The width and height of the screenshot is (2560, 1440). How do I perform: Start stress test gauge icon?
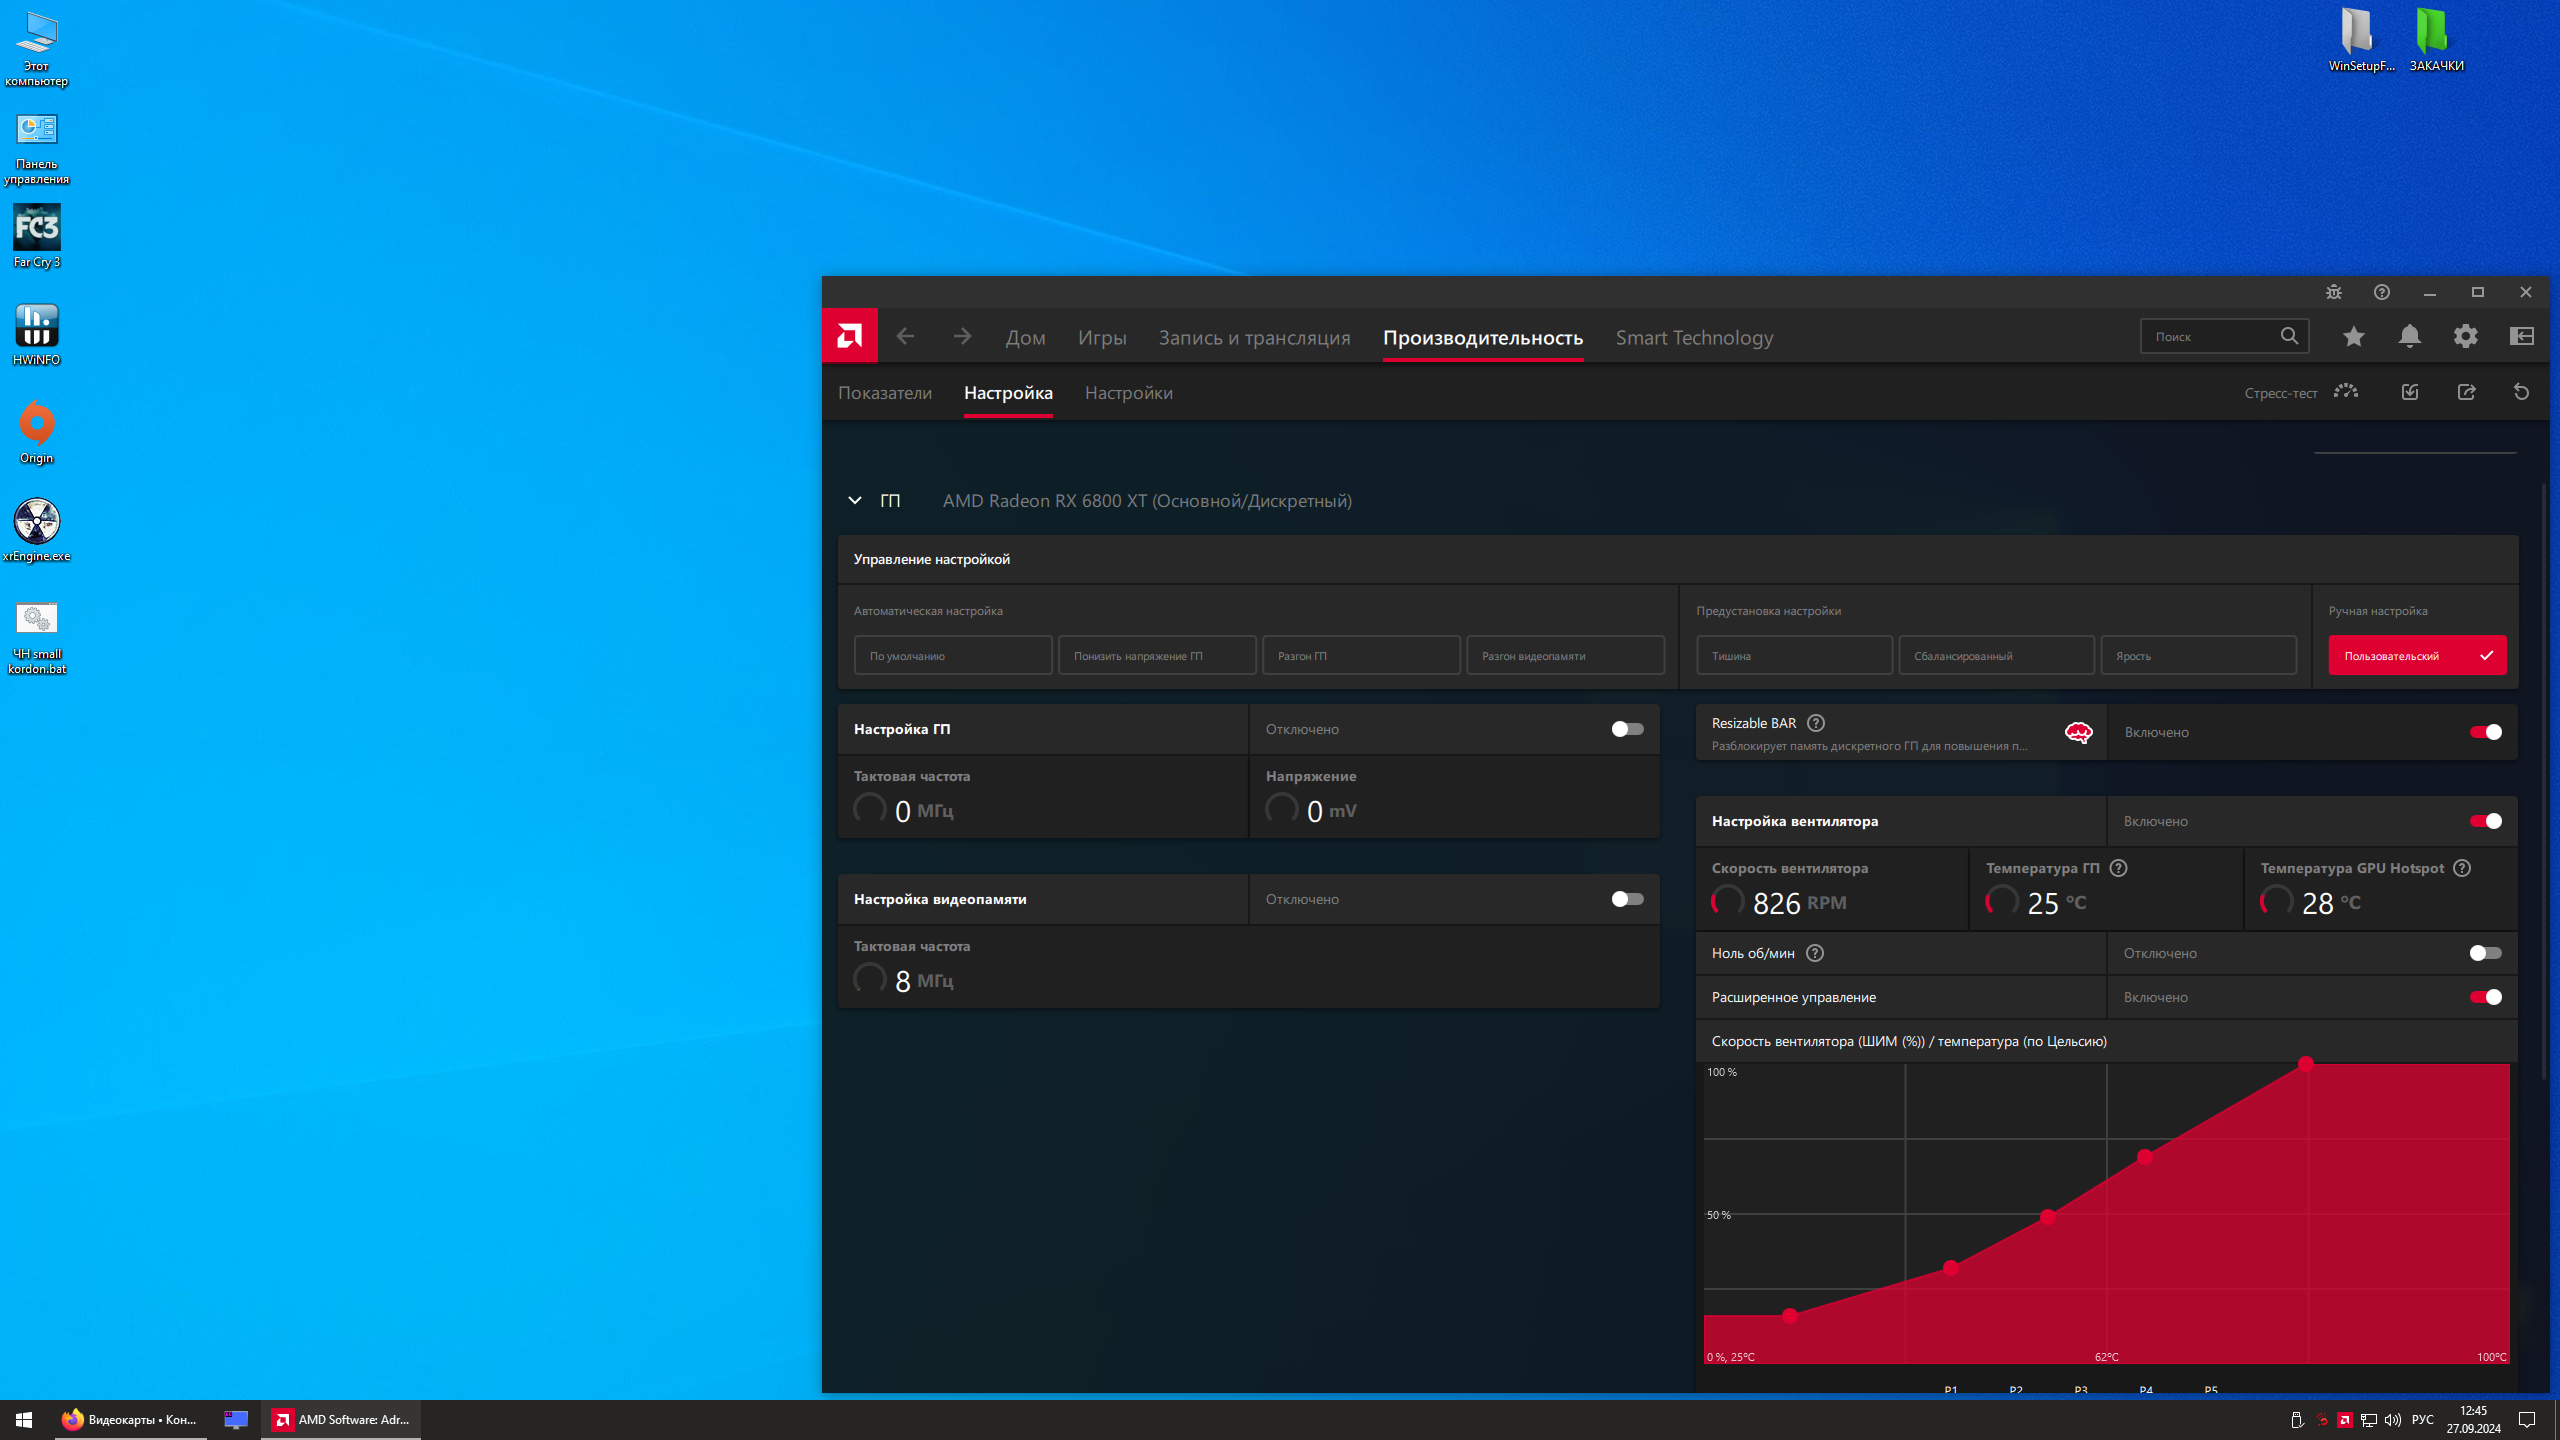pyautogui.click(x=2346, y=392)
